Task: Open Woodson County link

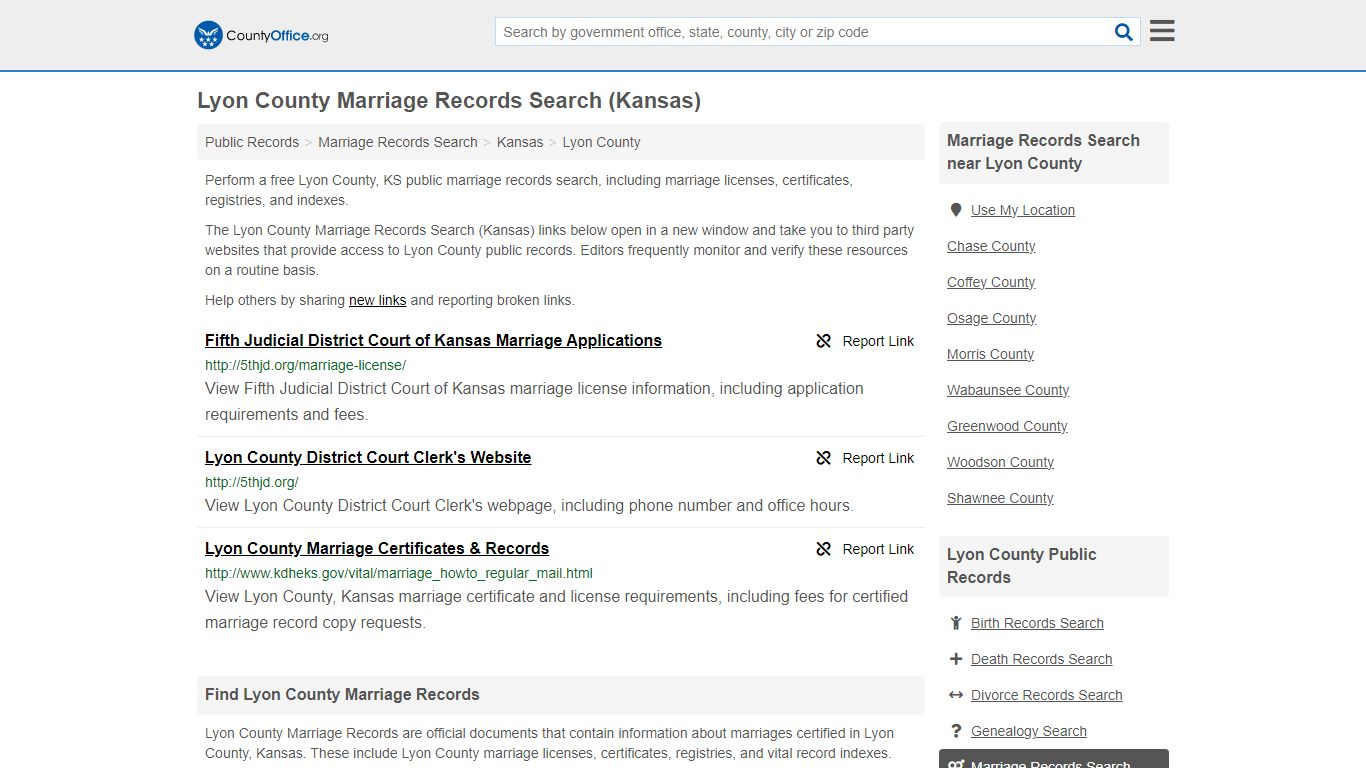Action: 1000,462
